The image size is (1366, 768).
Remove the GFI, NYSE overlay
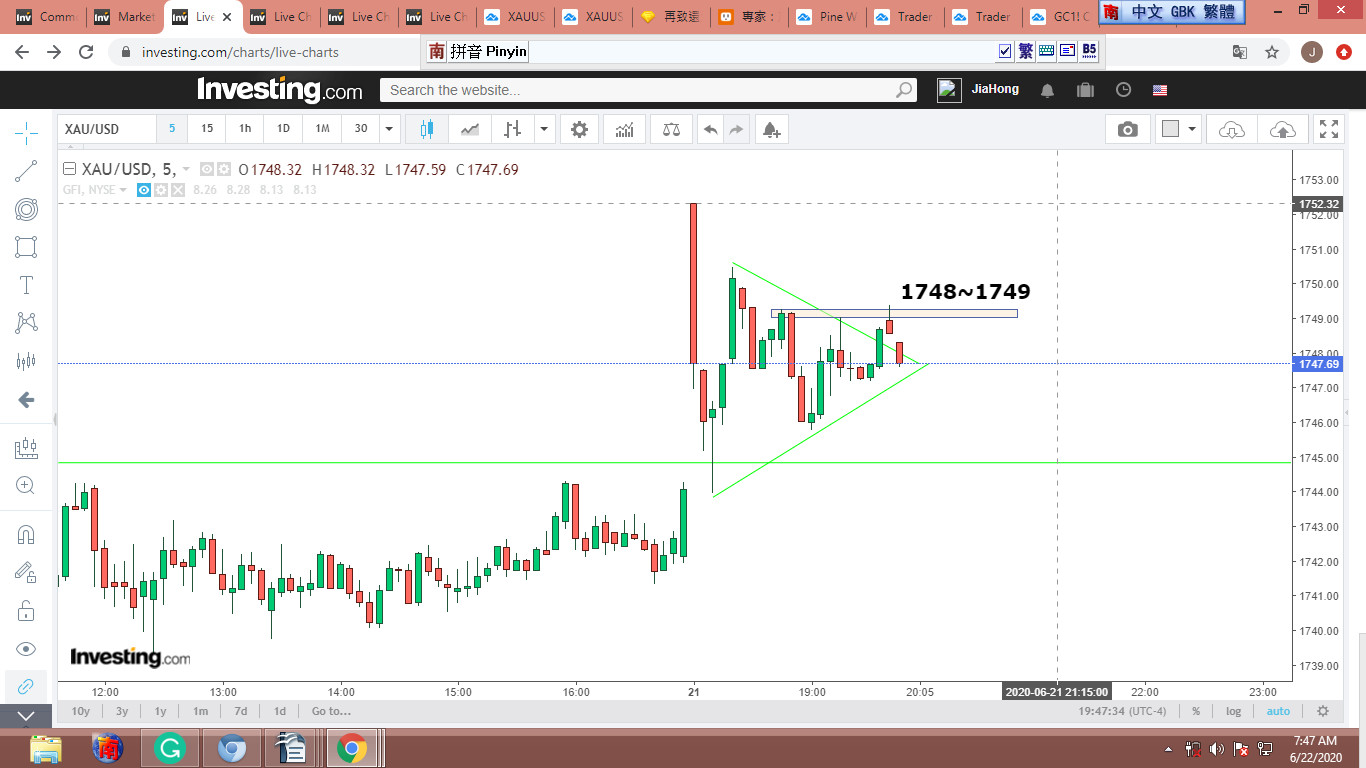click(178, 190)
